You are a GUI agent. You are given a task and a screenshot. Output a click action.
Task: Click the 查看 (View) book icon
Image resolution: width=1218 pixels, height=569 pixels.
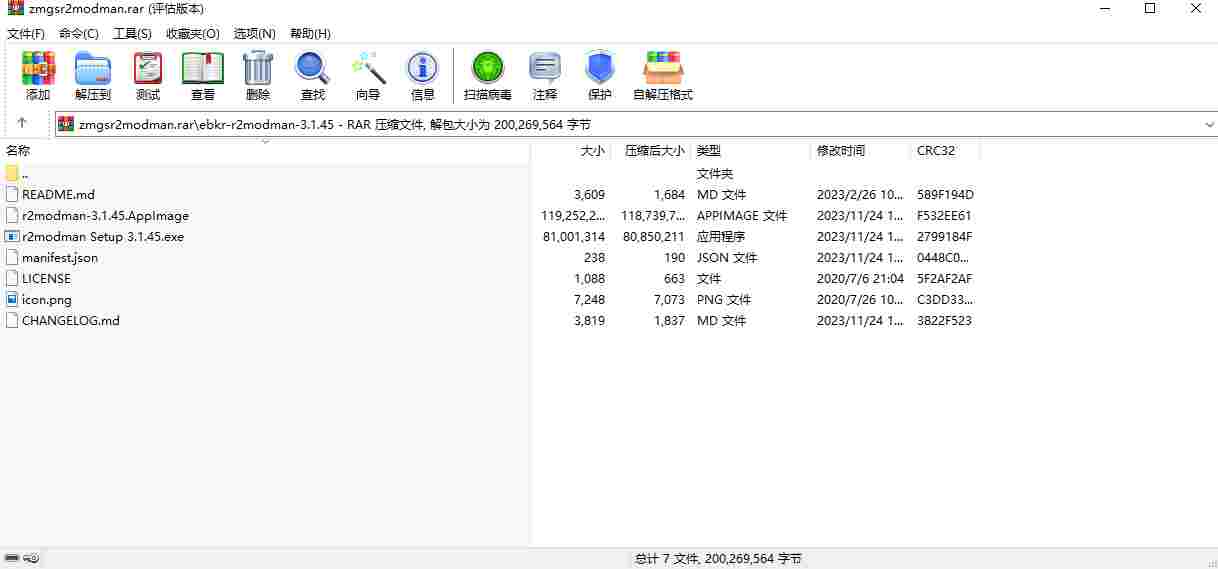click(x=203, y=69)
